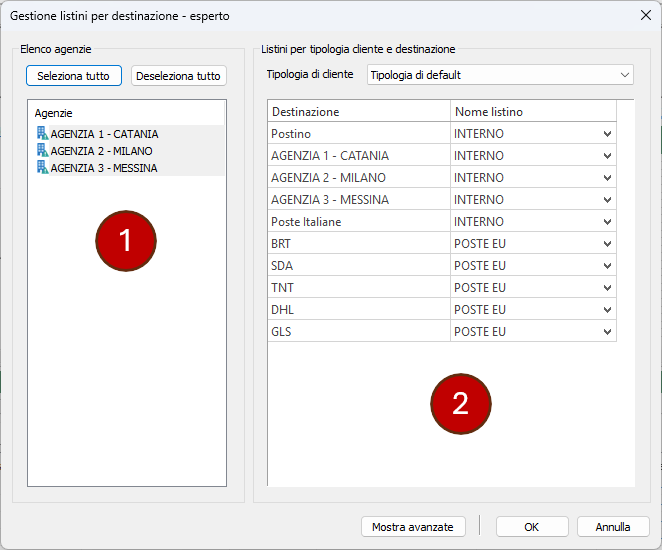Open the listino dropdown for BRT row
Image resolution: width=662 pixels, height=550 pixels.
607,244
